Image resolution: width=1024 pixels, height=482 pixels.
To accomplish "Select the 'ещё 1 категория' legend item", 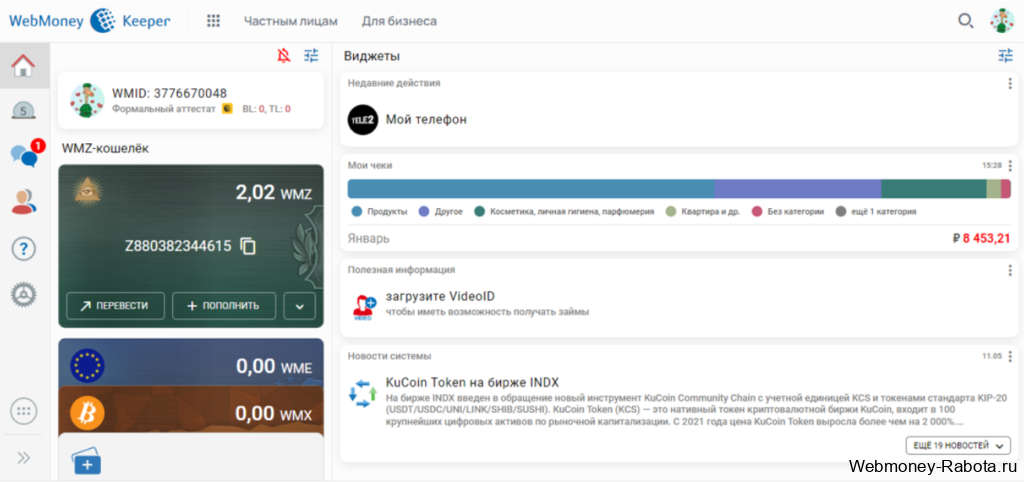I will click(876, 212).
